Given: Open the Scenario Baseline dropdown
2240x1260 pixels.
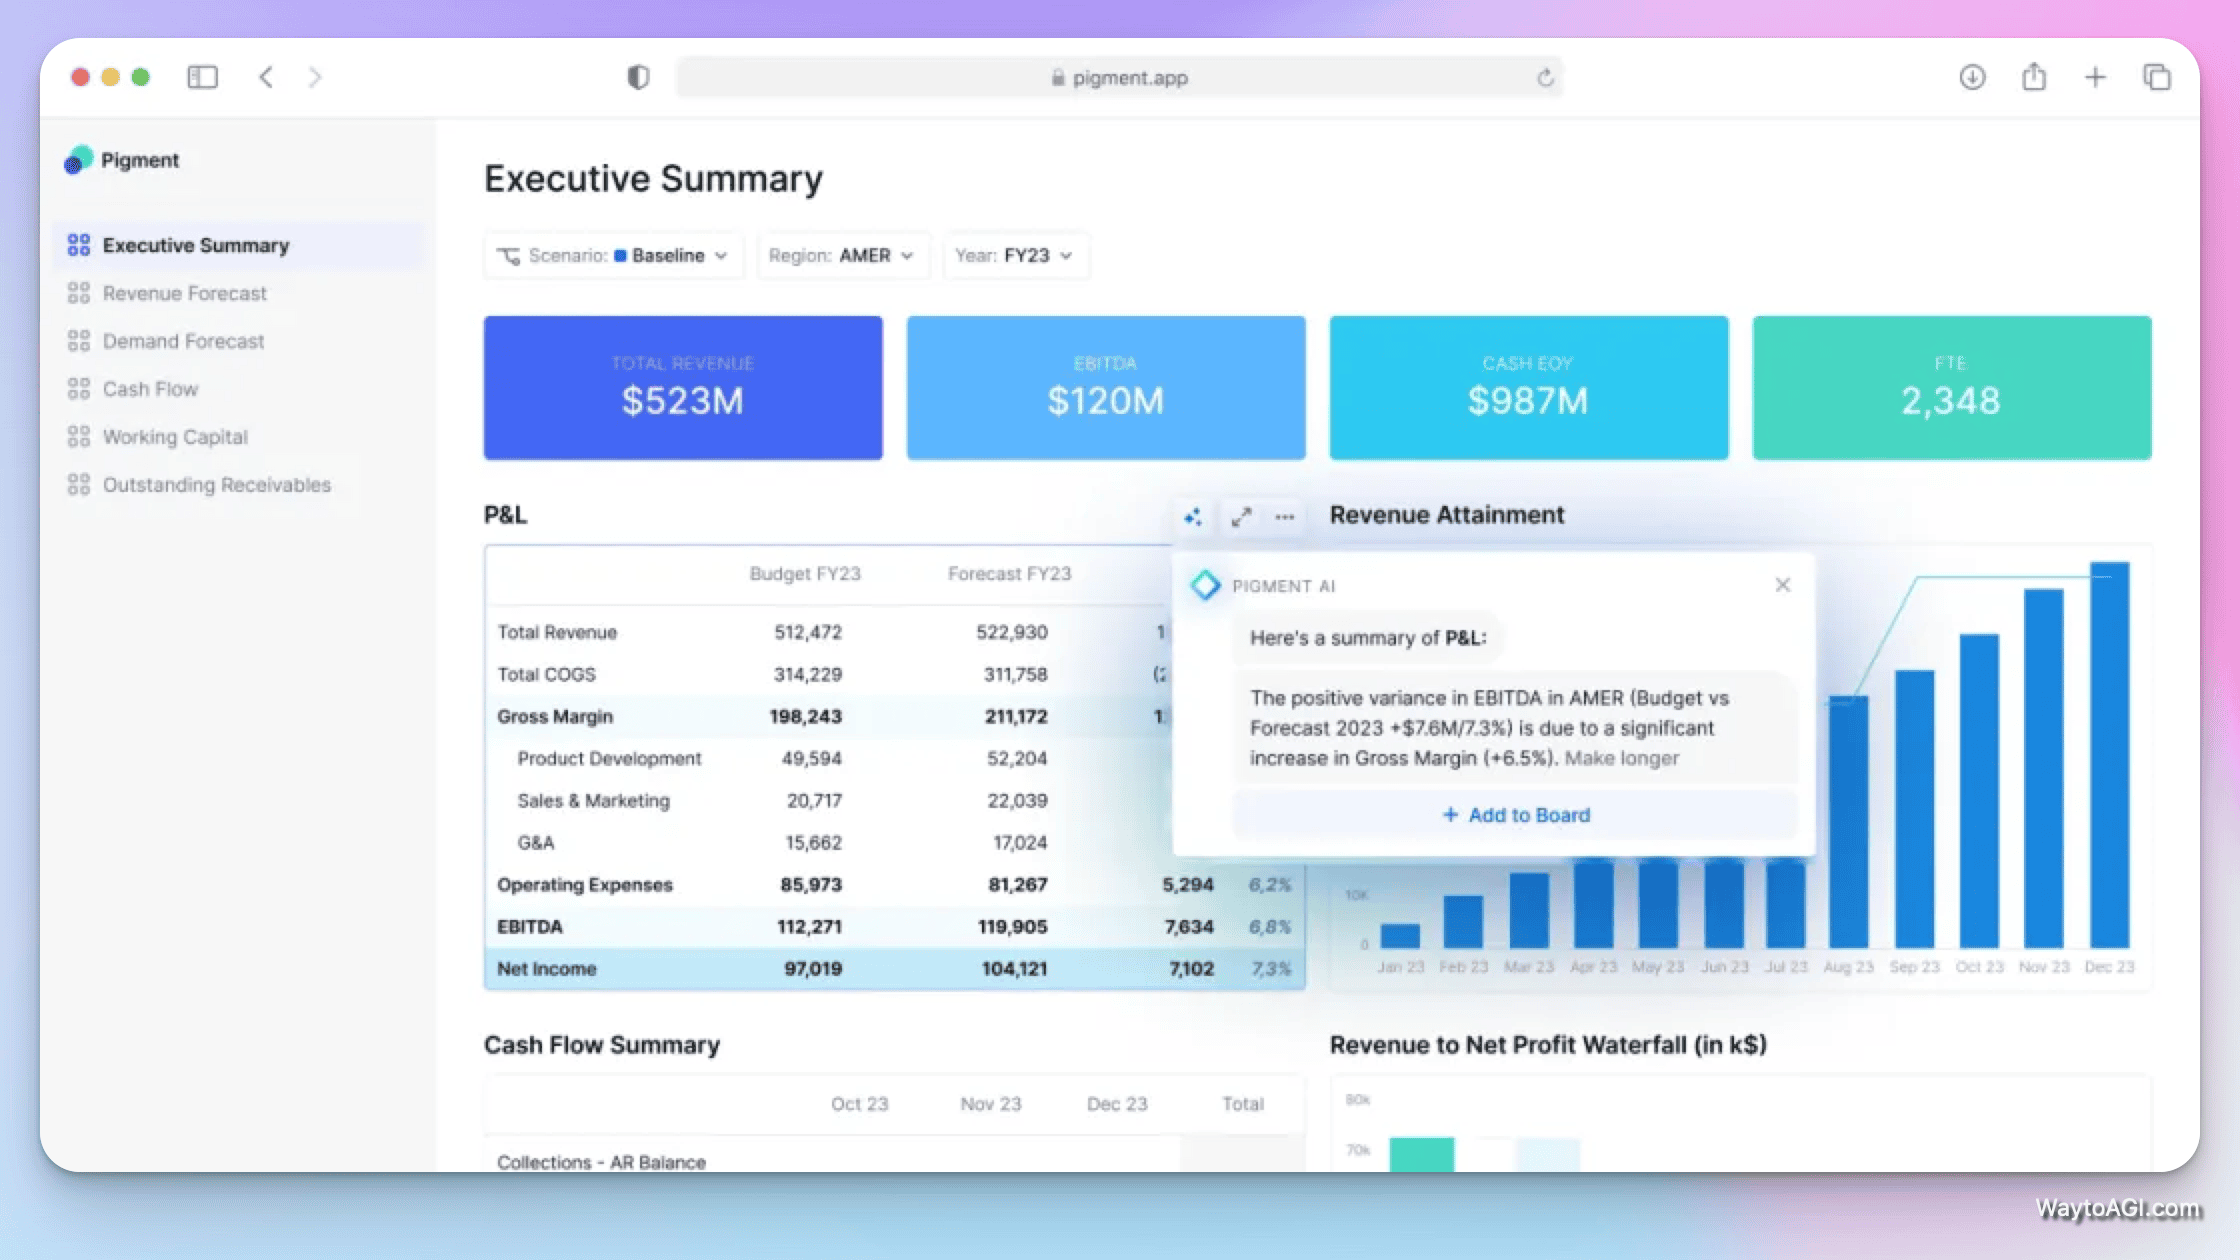Looking at the screenshot, I should point(614,255).
